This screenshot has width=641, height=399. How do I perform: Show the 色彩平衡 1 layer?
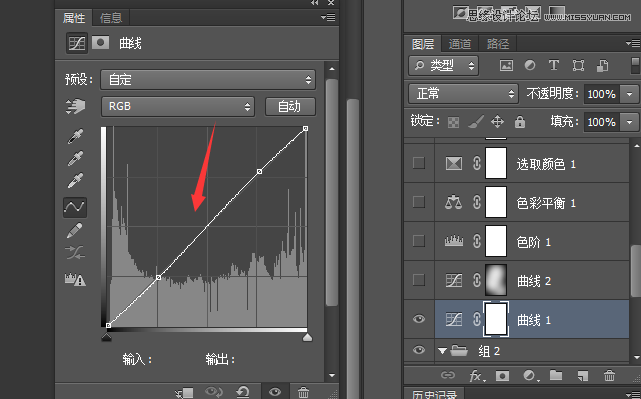pos(419,202)
